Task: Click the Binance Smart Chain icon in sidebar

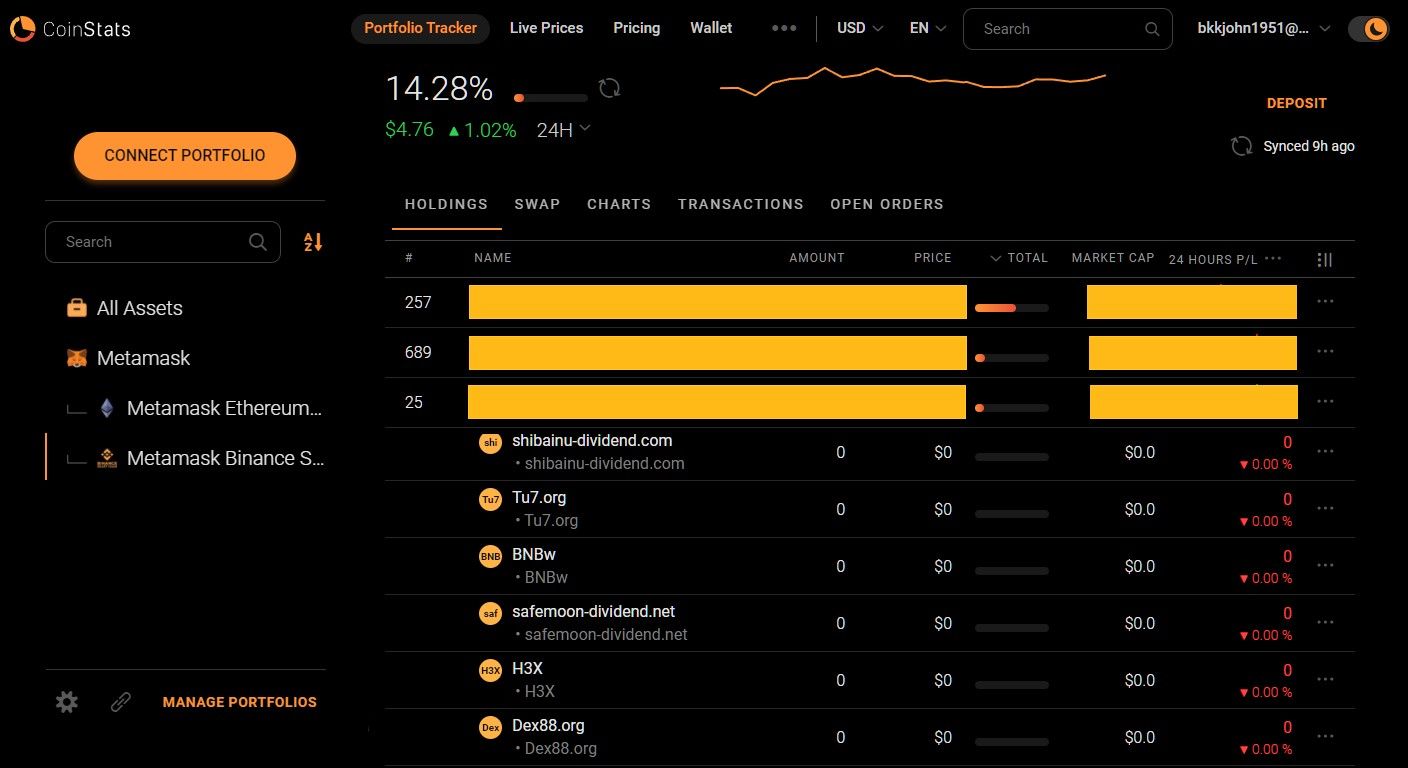Action: 107,458
